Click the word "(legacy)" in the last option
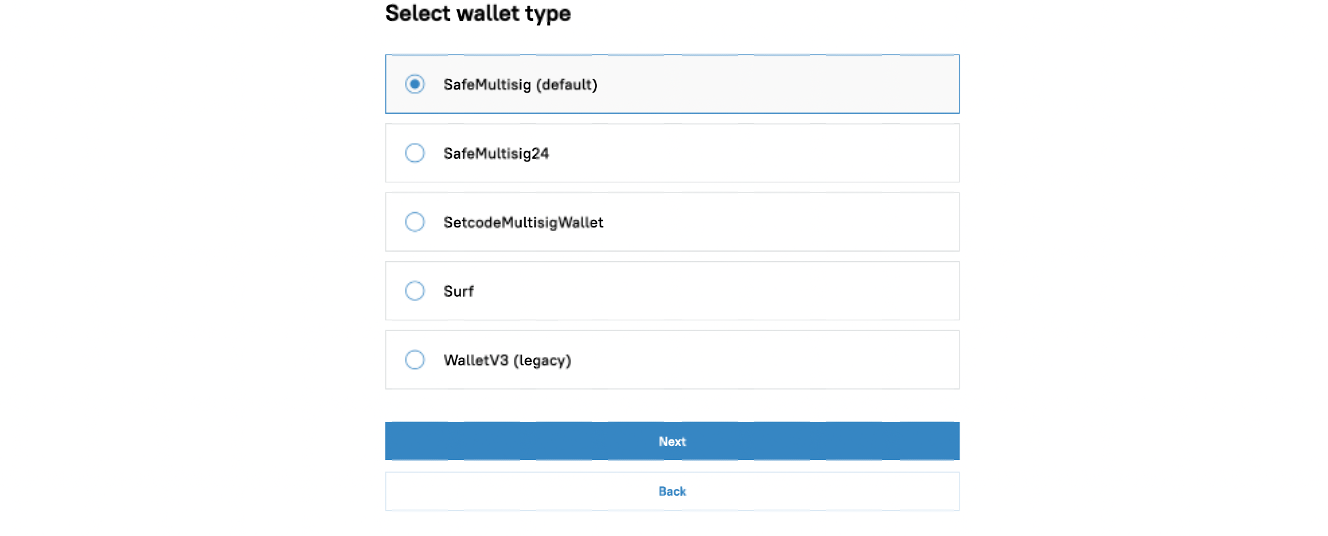Viewport: 1328px width, 536px height. (542, 360)
